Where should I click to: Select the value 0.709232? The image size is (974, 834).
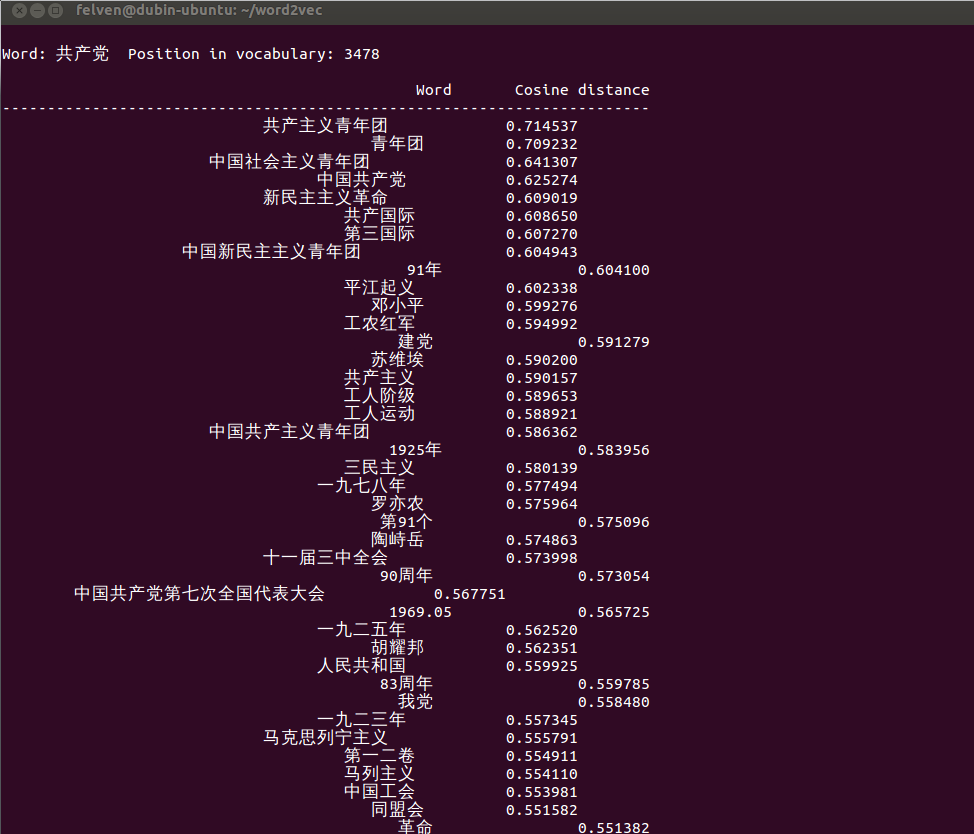(x=542, y=144)
